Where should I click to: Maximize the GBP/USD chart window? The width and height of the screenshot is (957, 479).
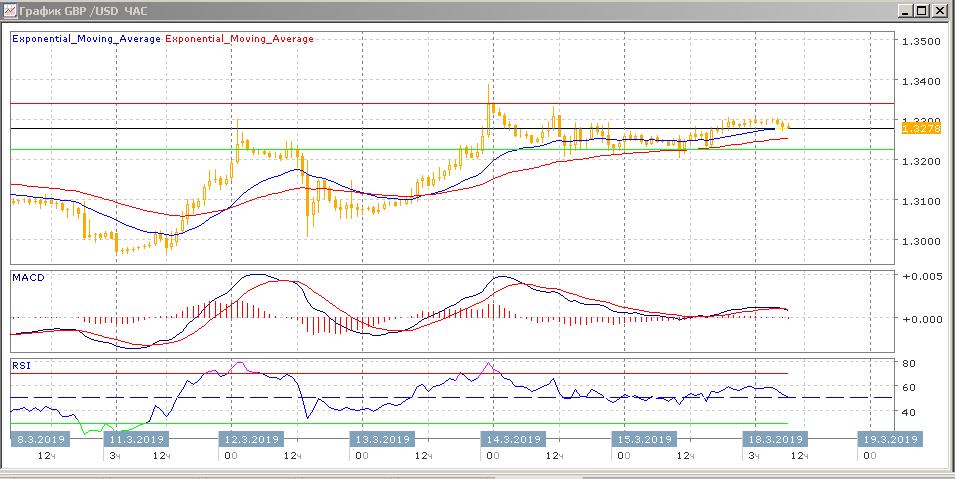[x=922, y=10]
